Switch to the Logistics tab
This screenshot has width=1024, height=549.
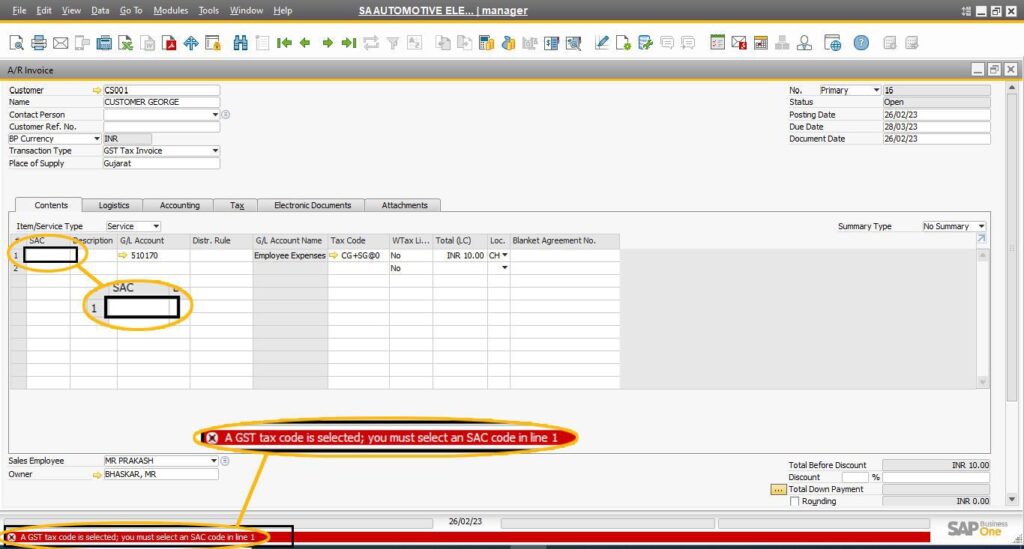[114, 205]
